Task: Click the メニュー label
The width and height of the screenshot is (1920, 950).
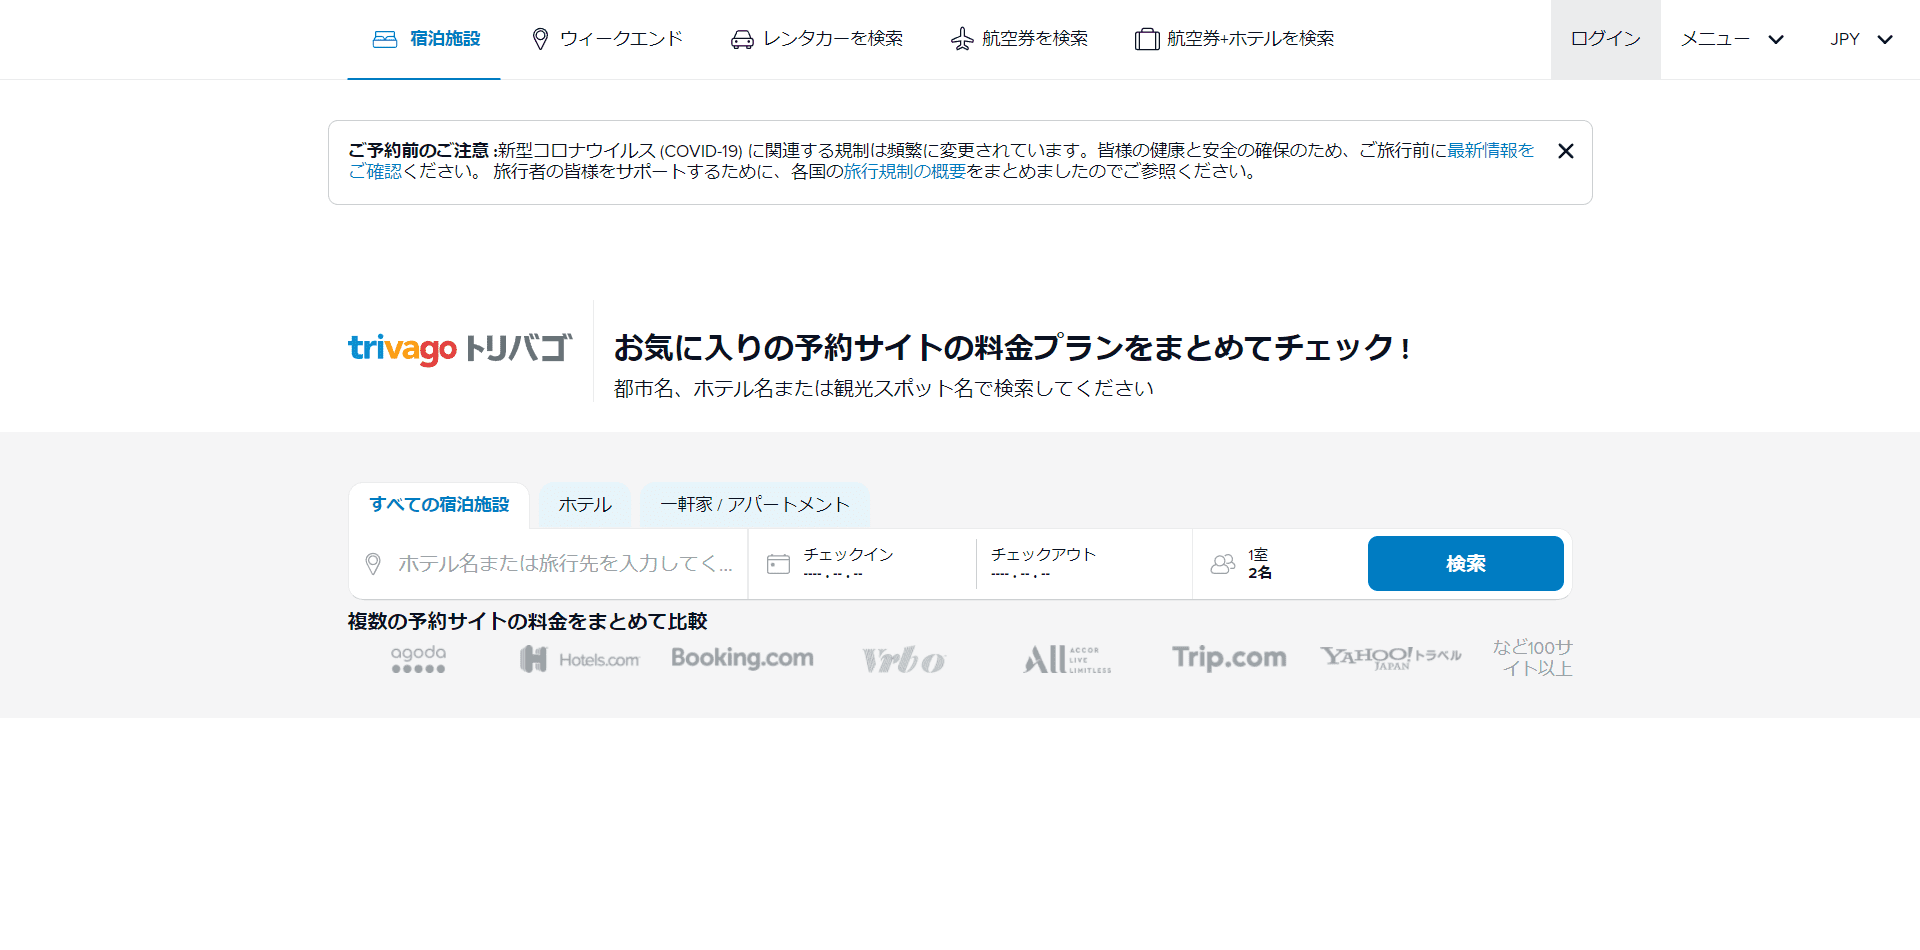Action: click(x=1715, y=39)
